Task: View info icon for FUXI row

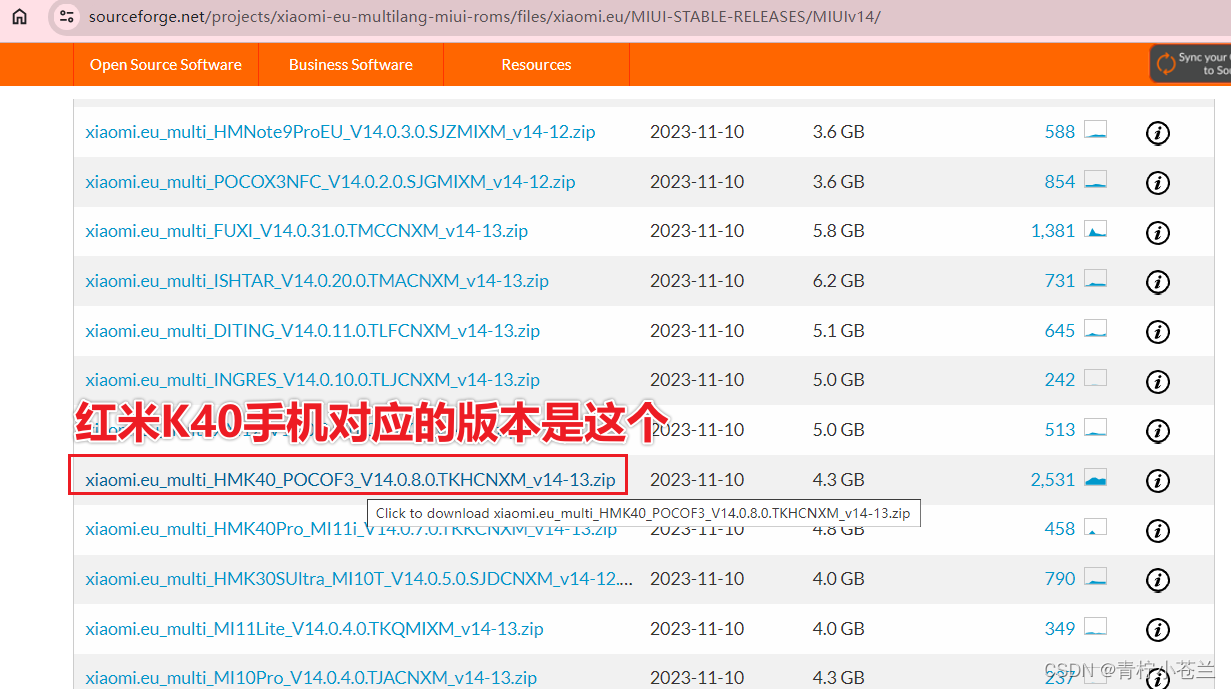Action: [x=1157, y=233]
